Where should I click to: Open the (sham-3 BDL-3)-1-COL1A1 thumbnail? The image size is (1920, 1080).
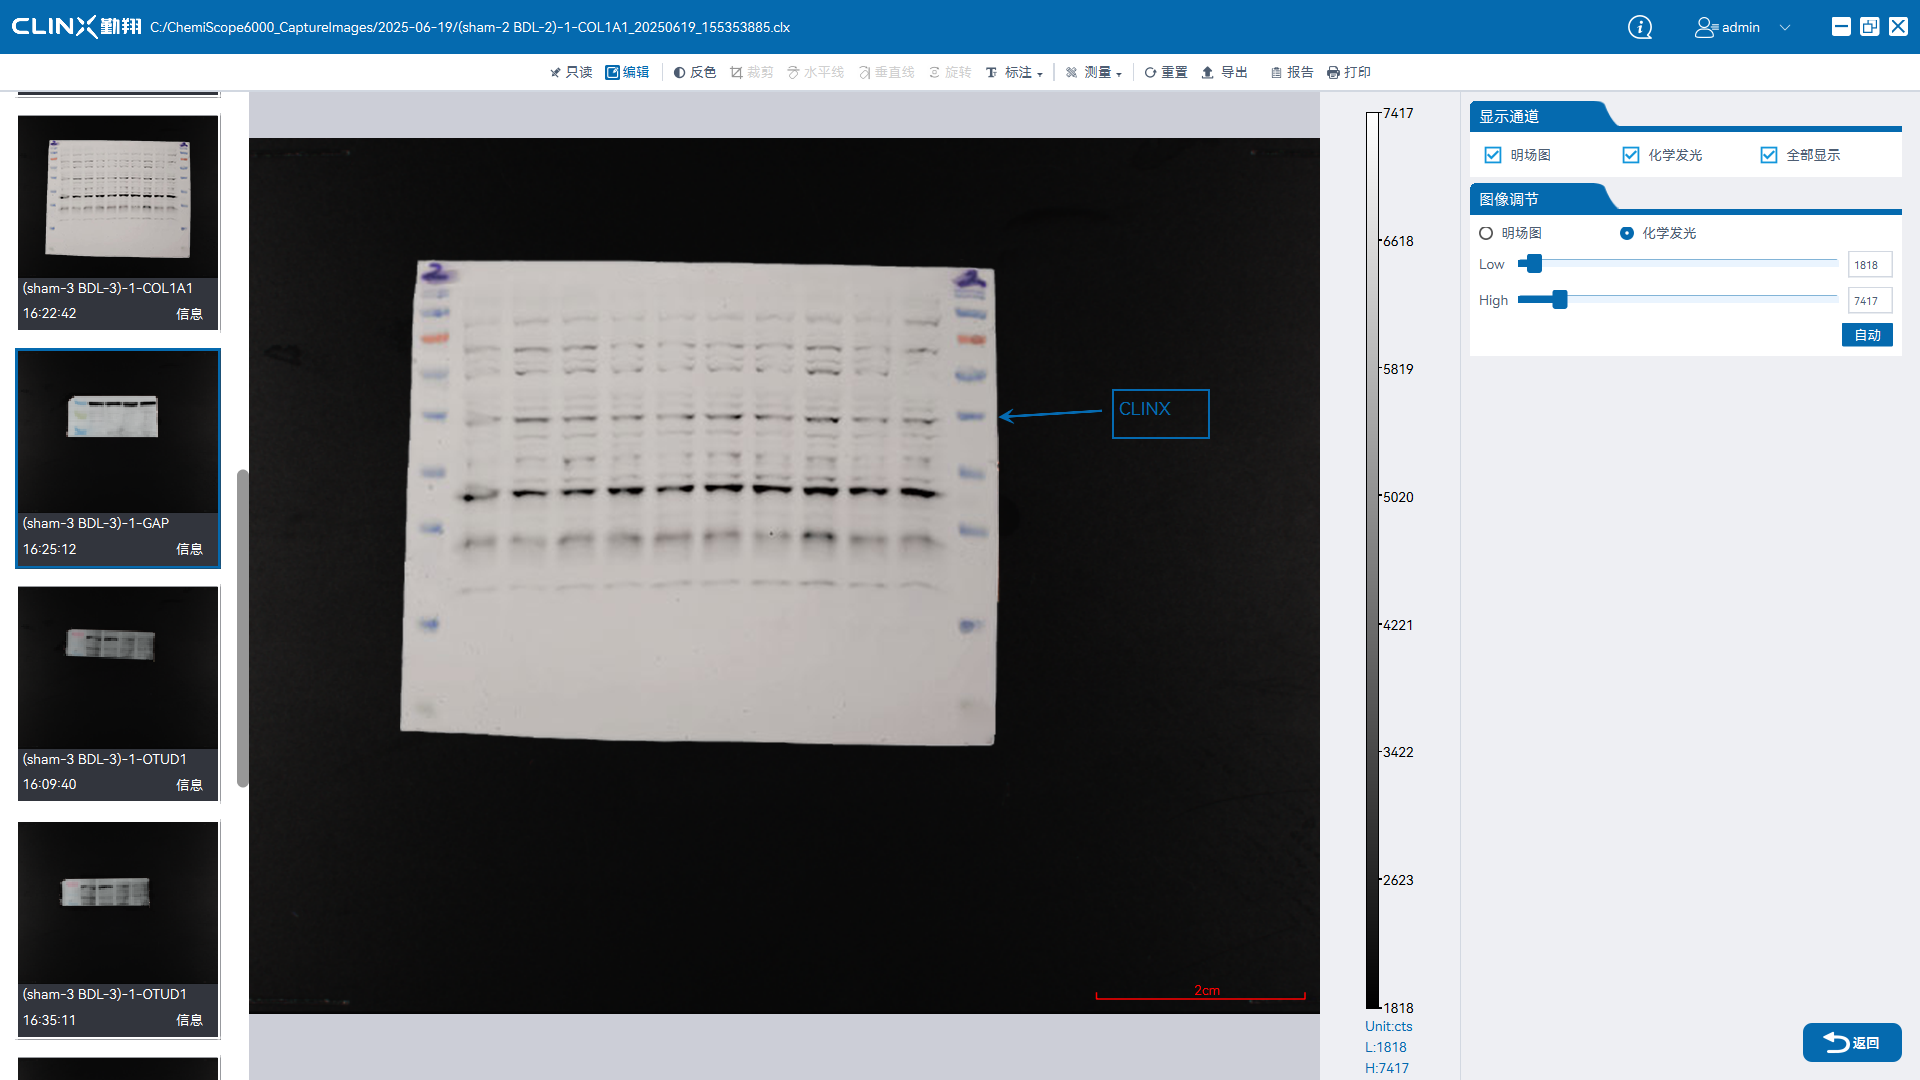[118, 197]
